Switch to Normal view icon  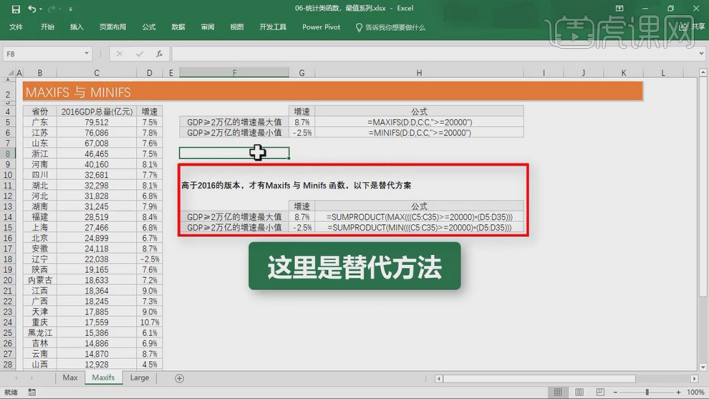click(x=558, y=392)
